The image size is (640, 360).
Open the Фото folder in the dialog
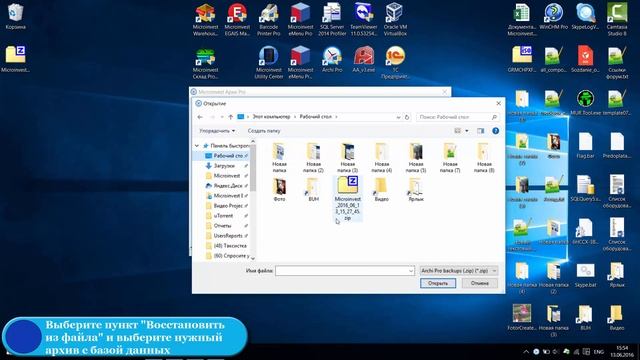point(280,190)
